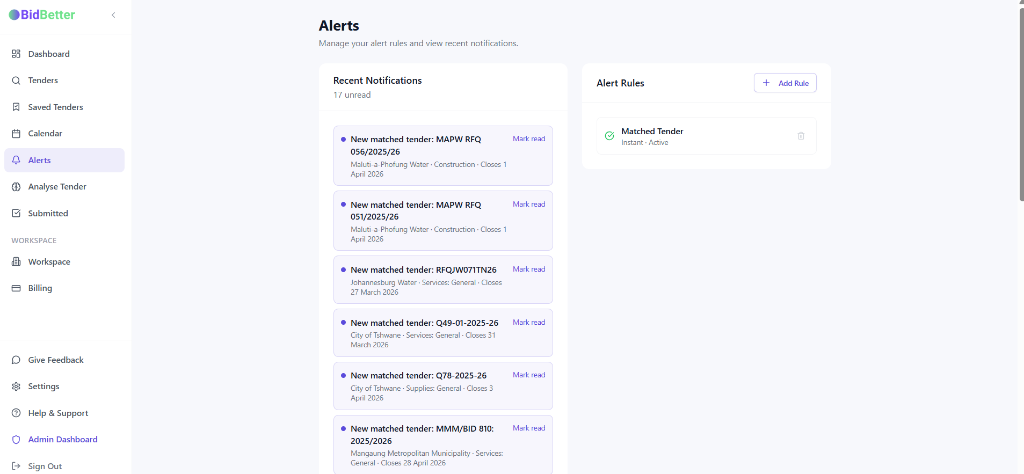Mark RFQJW071TN26 notification as read
Viewport: 1024px width, 474px height.
coord(528,269)
